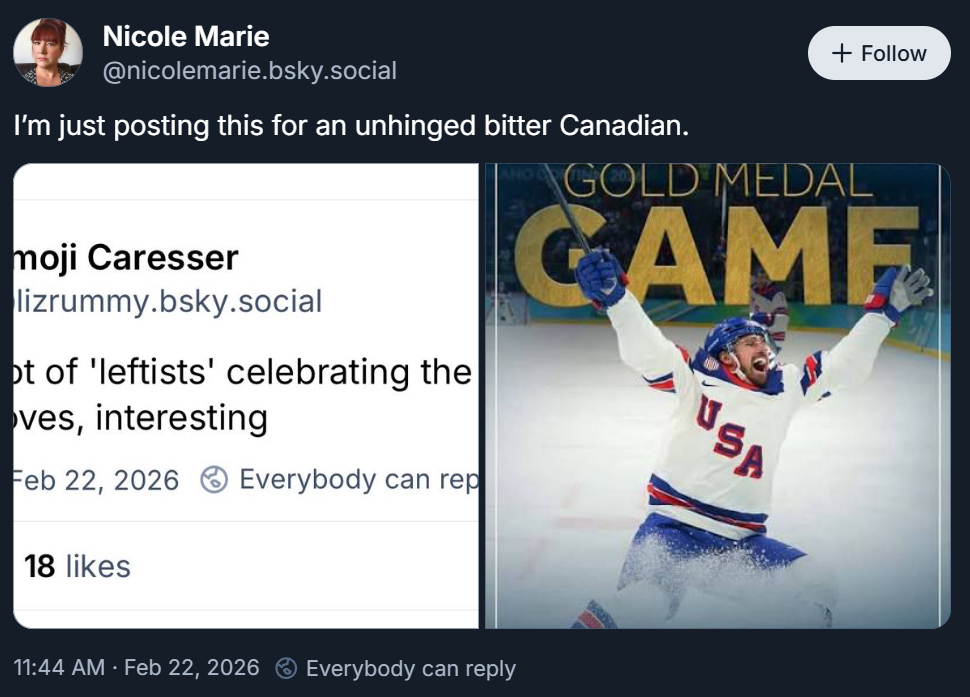Click the 'leftists' celebrating text in the screenshot
970x697 pixels.
click(240, 372)
